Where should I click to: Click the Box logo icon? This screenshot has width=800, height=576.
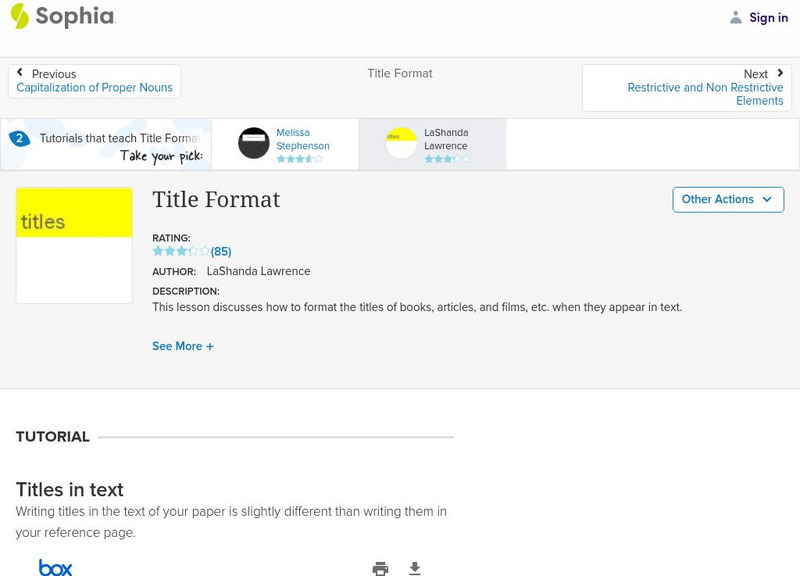[55, 567]
